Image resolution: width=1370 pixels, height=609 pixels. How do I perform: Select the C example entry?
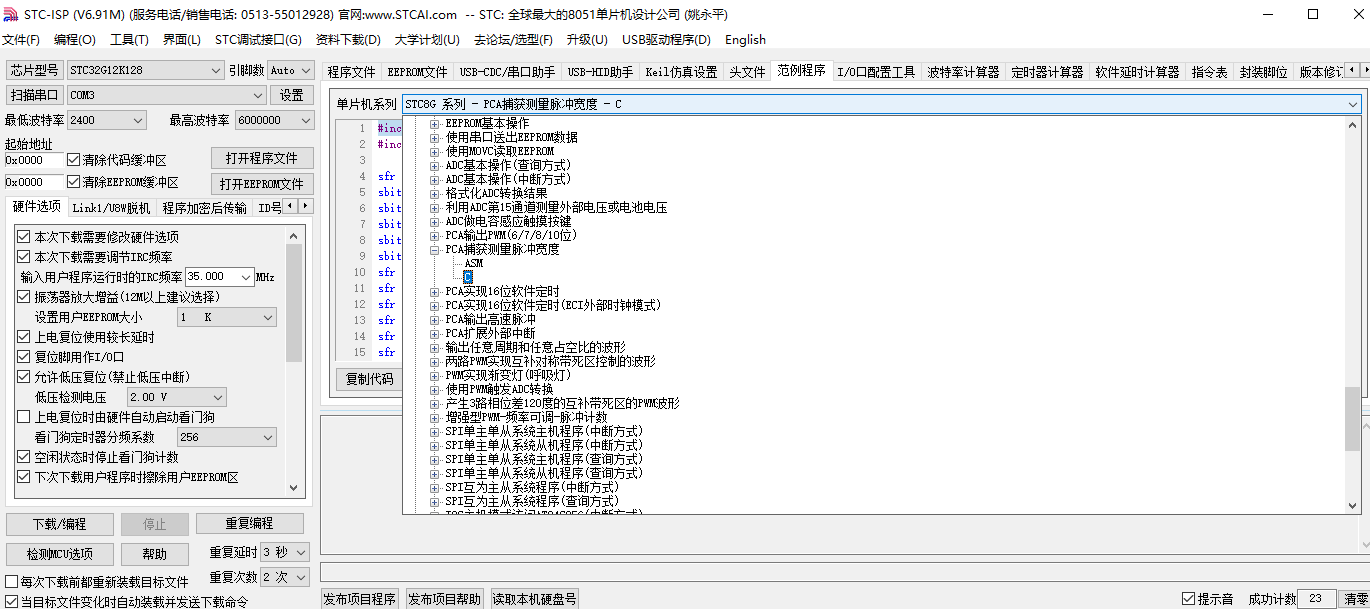point(468,277)
